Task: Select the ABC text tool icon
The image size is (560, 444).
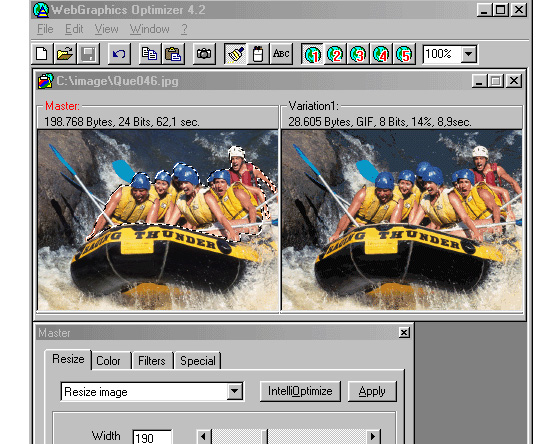Action: [281, 54]
